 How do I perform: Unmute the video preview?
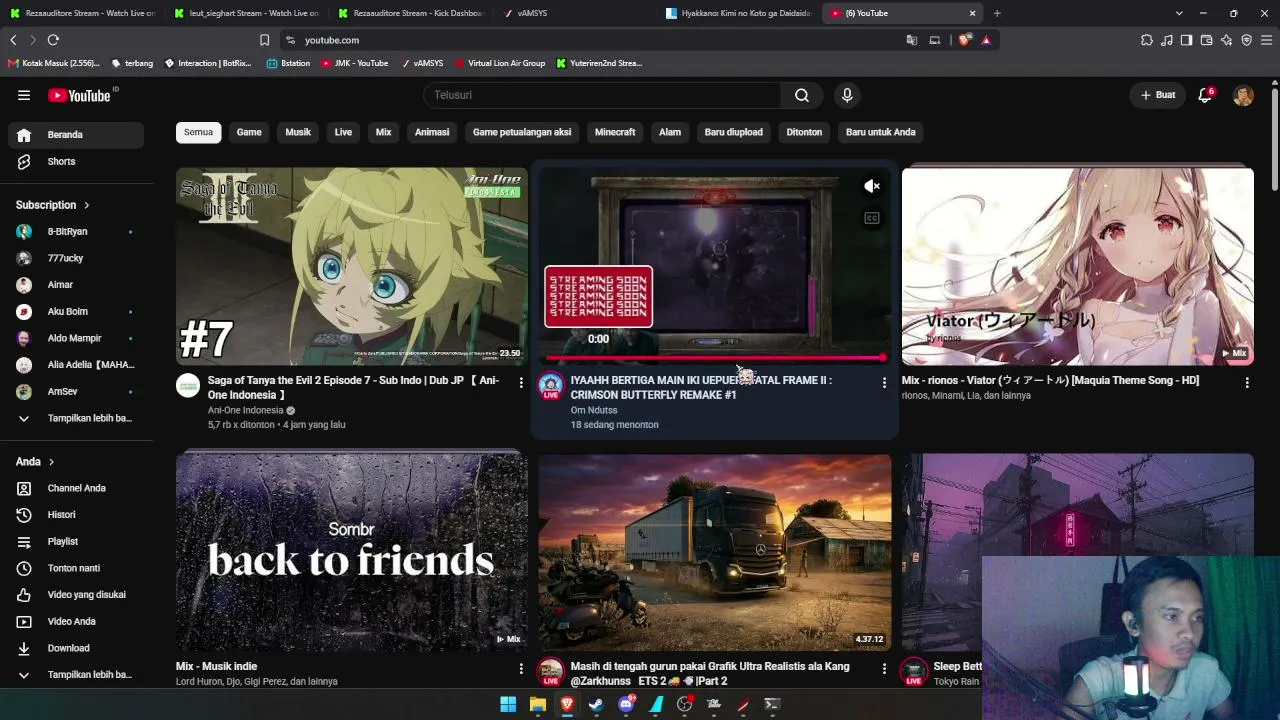[x=872, y=186]
